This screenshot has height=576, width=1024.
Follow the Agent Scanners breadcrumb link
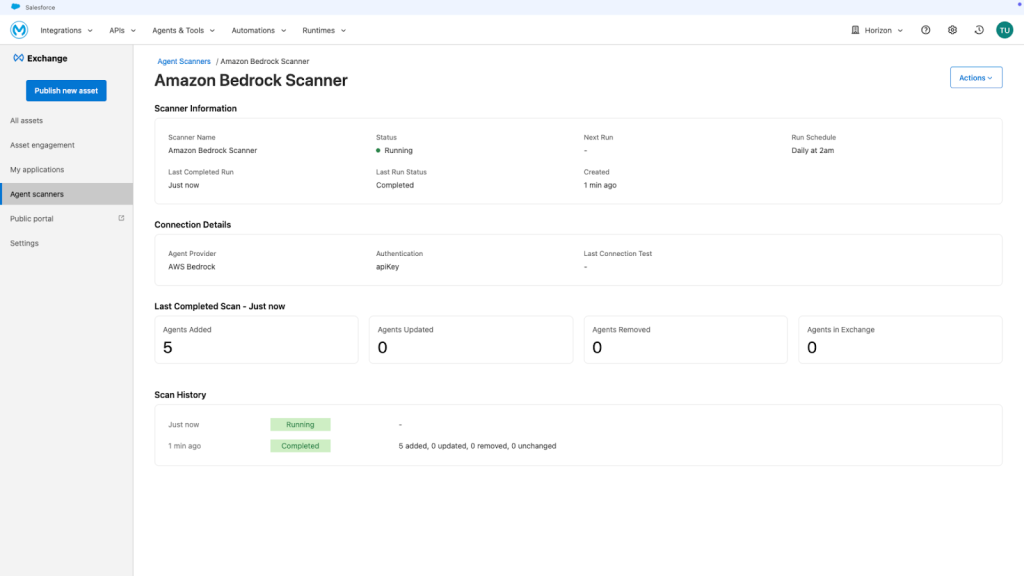pos(183,61)
